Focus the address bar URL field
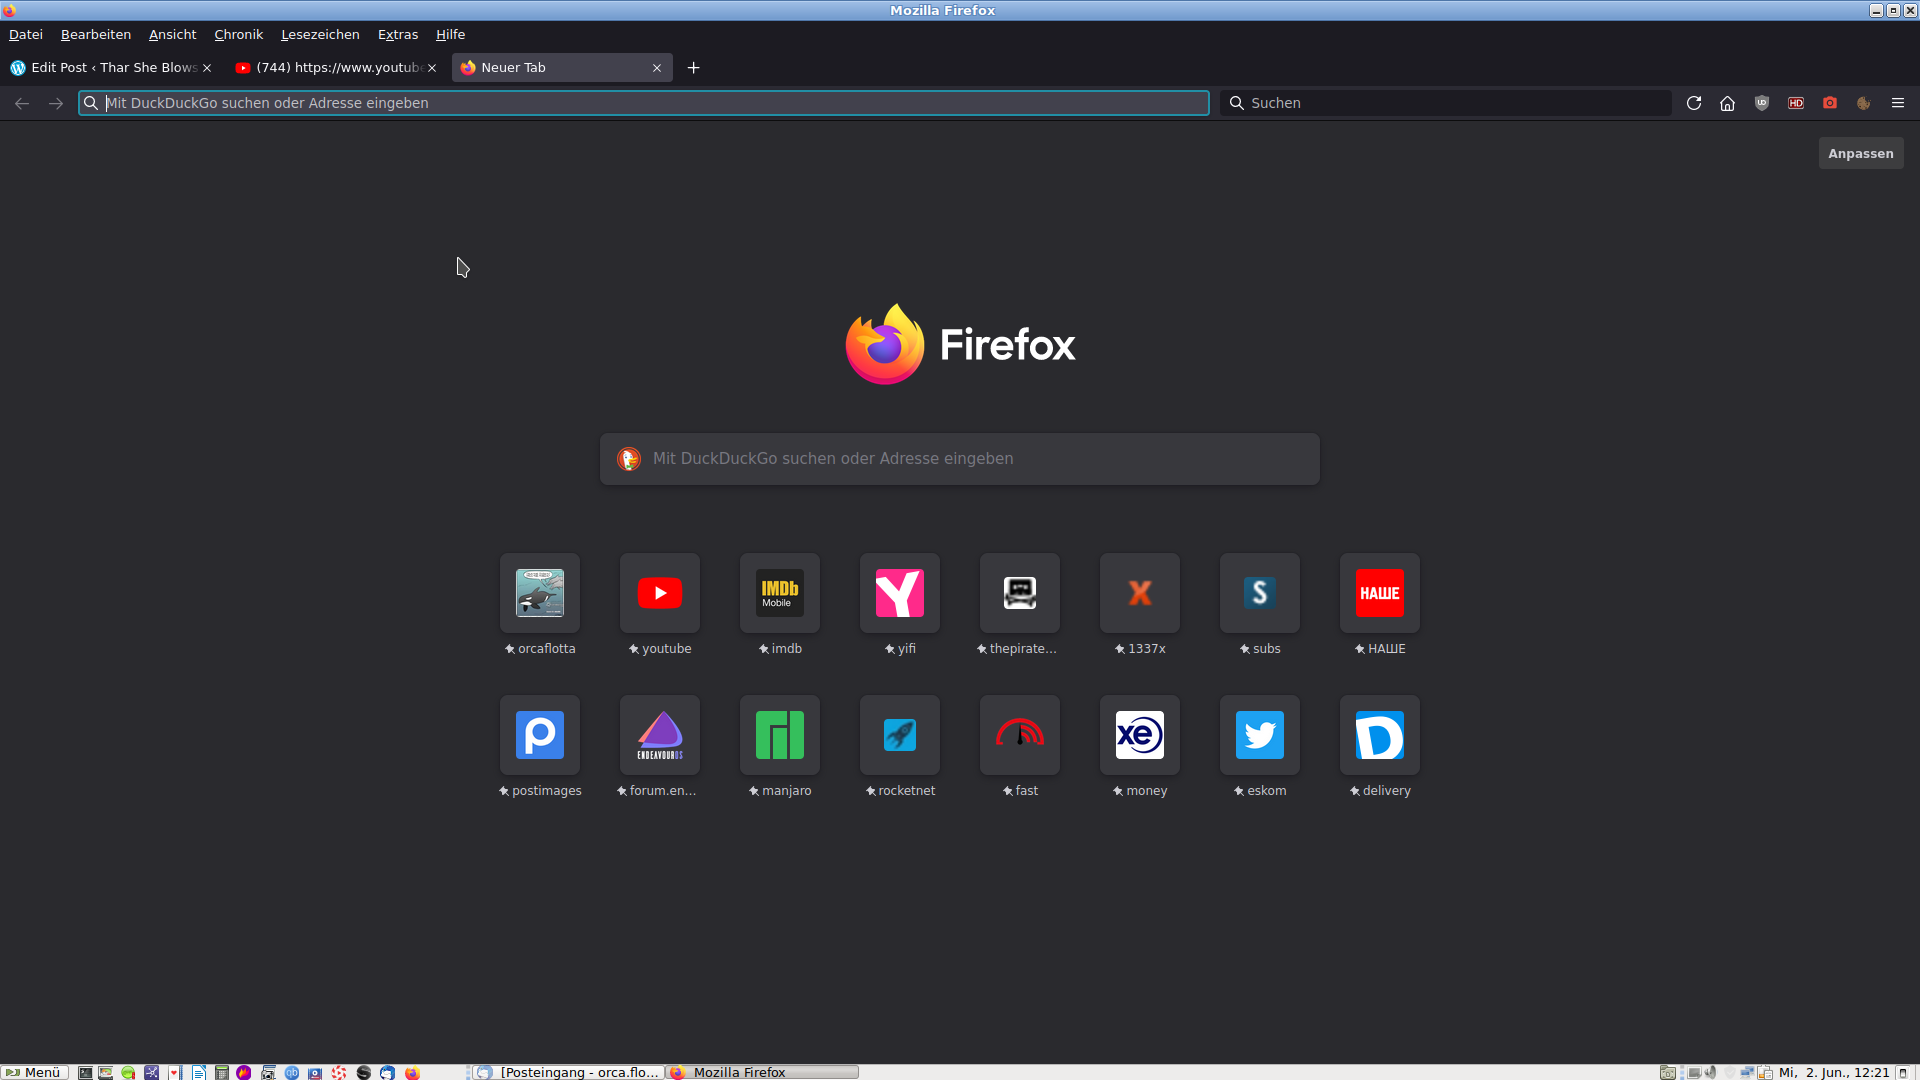The image size is (1920, 1080). pyautogui.click(x=644, y=103)
